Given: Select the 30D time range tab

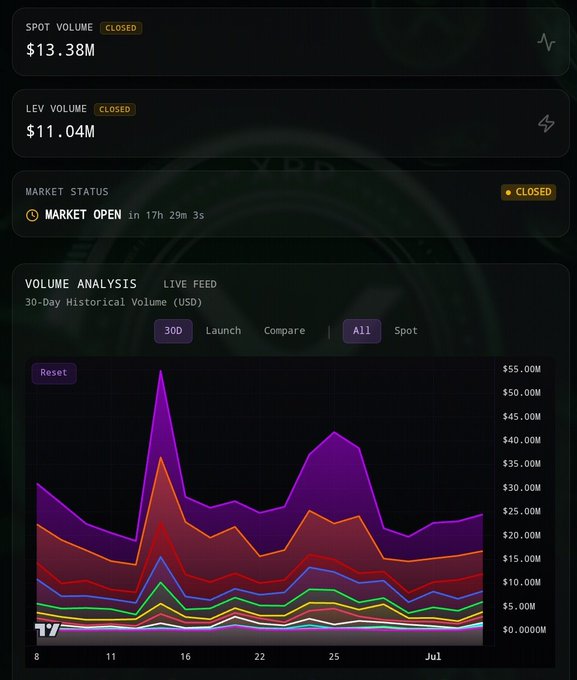Looking at the screenshot, I should click(x=173, y=331).
